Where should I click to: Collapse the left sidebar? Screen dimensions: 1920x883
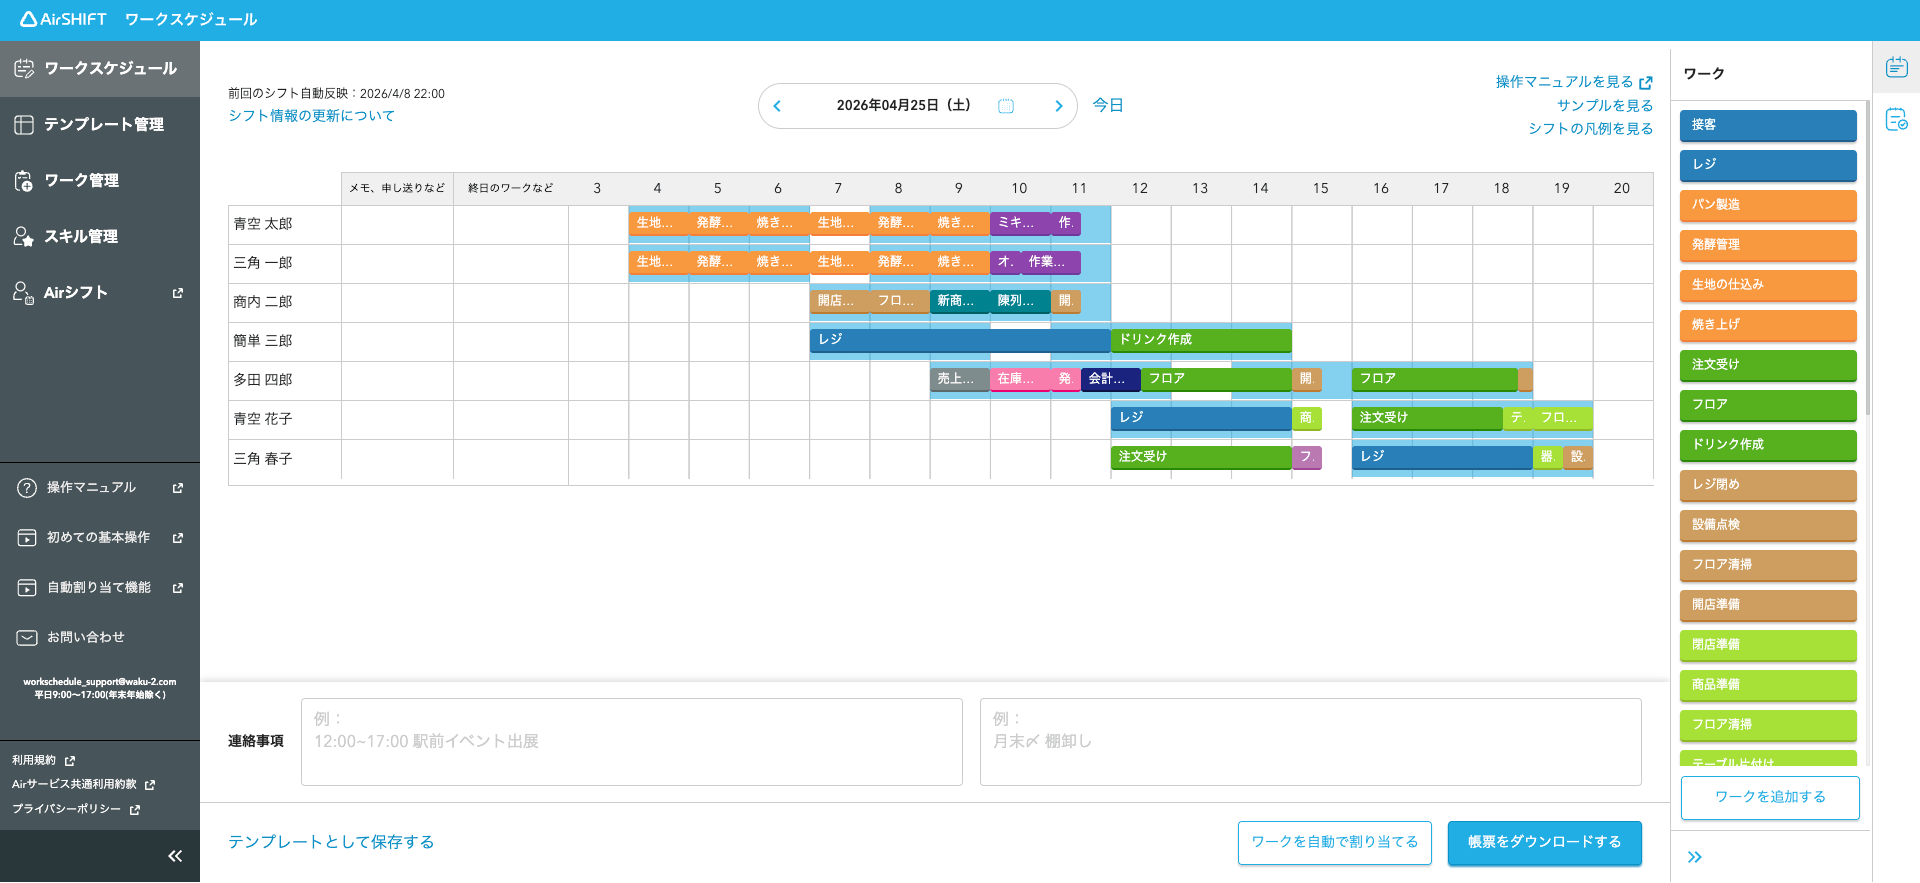175,856
